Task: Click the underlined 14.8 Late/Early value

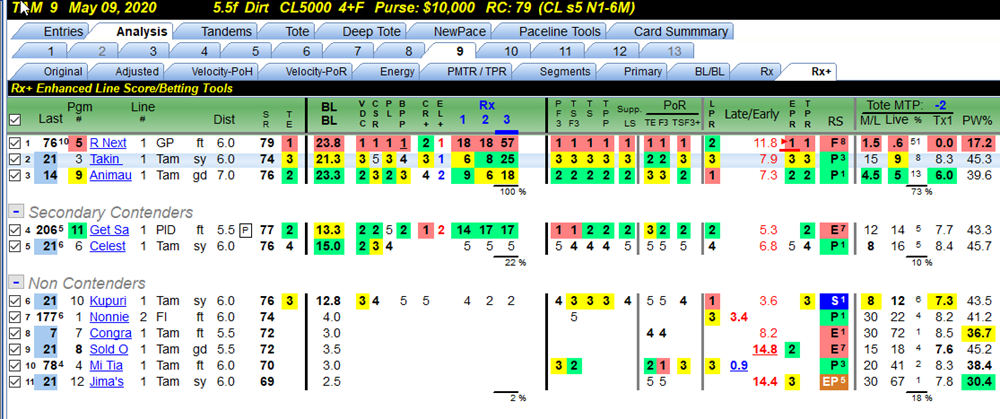Action: (x=763, y=349)
